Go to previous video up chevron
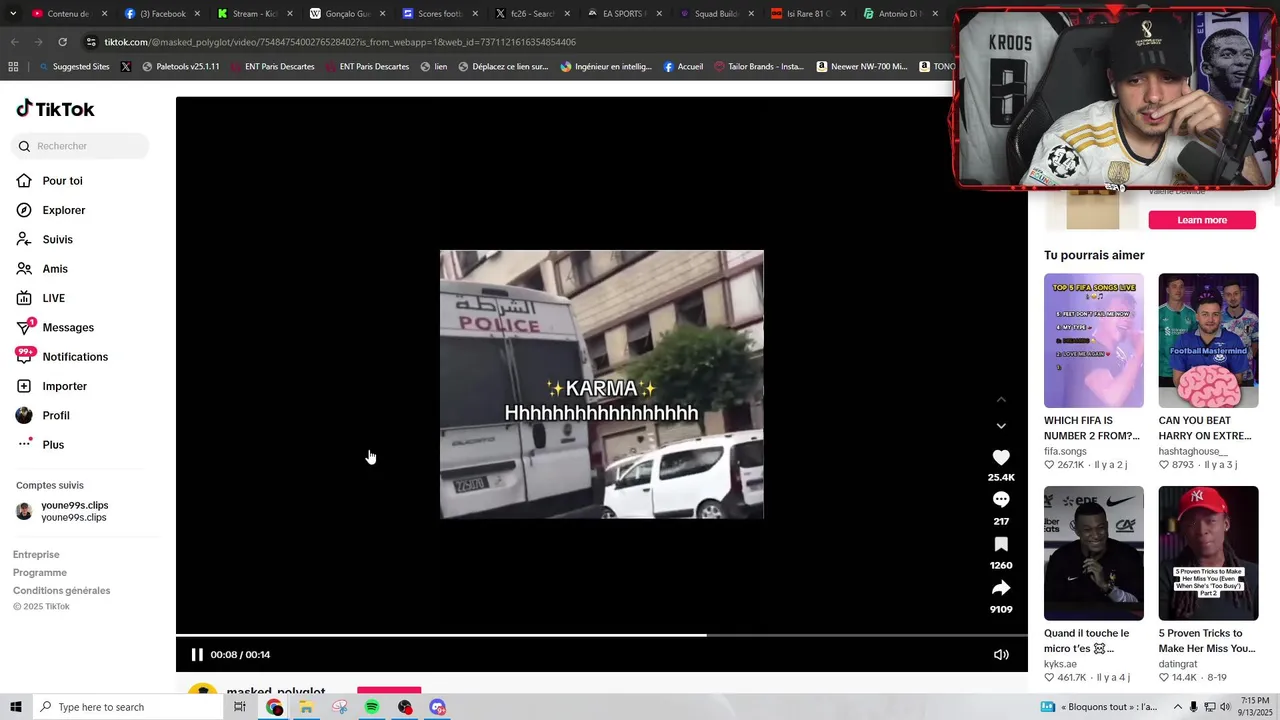This screenshot has width=1280, height=720. click(x=1001, y=400)
